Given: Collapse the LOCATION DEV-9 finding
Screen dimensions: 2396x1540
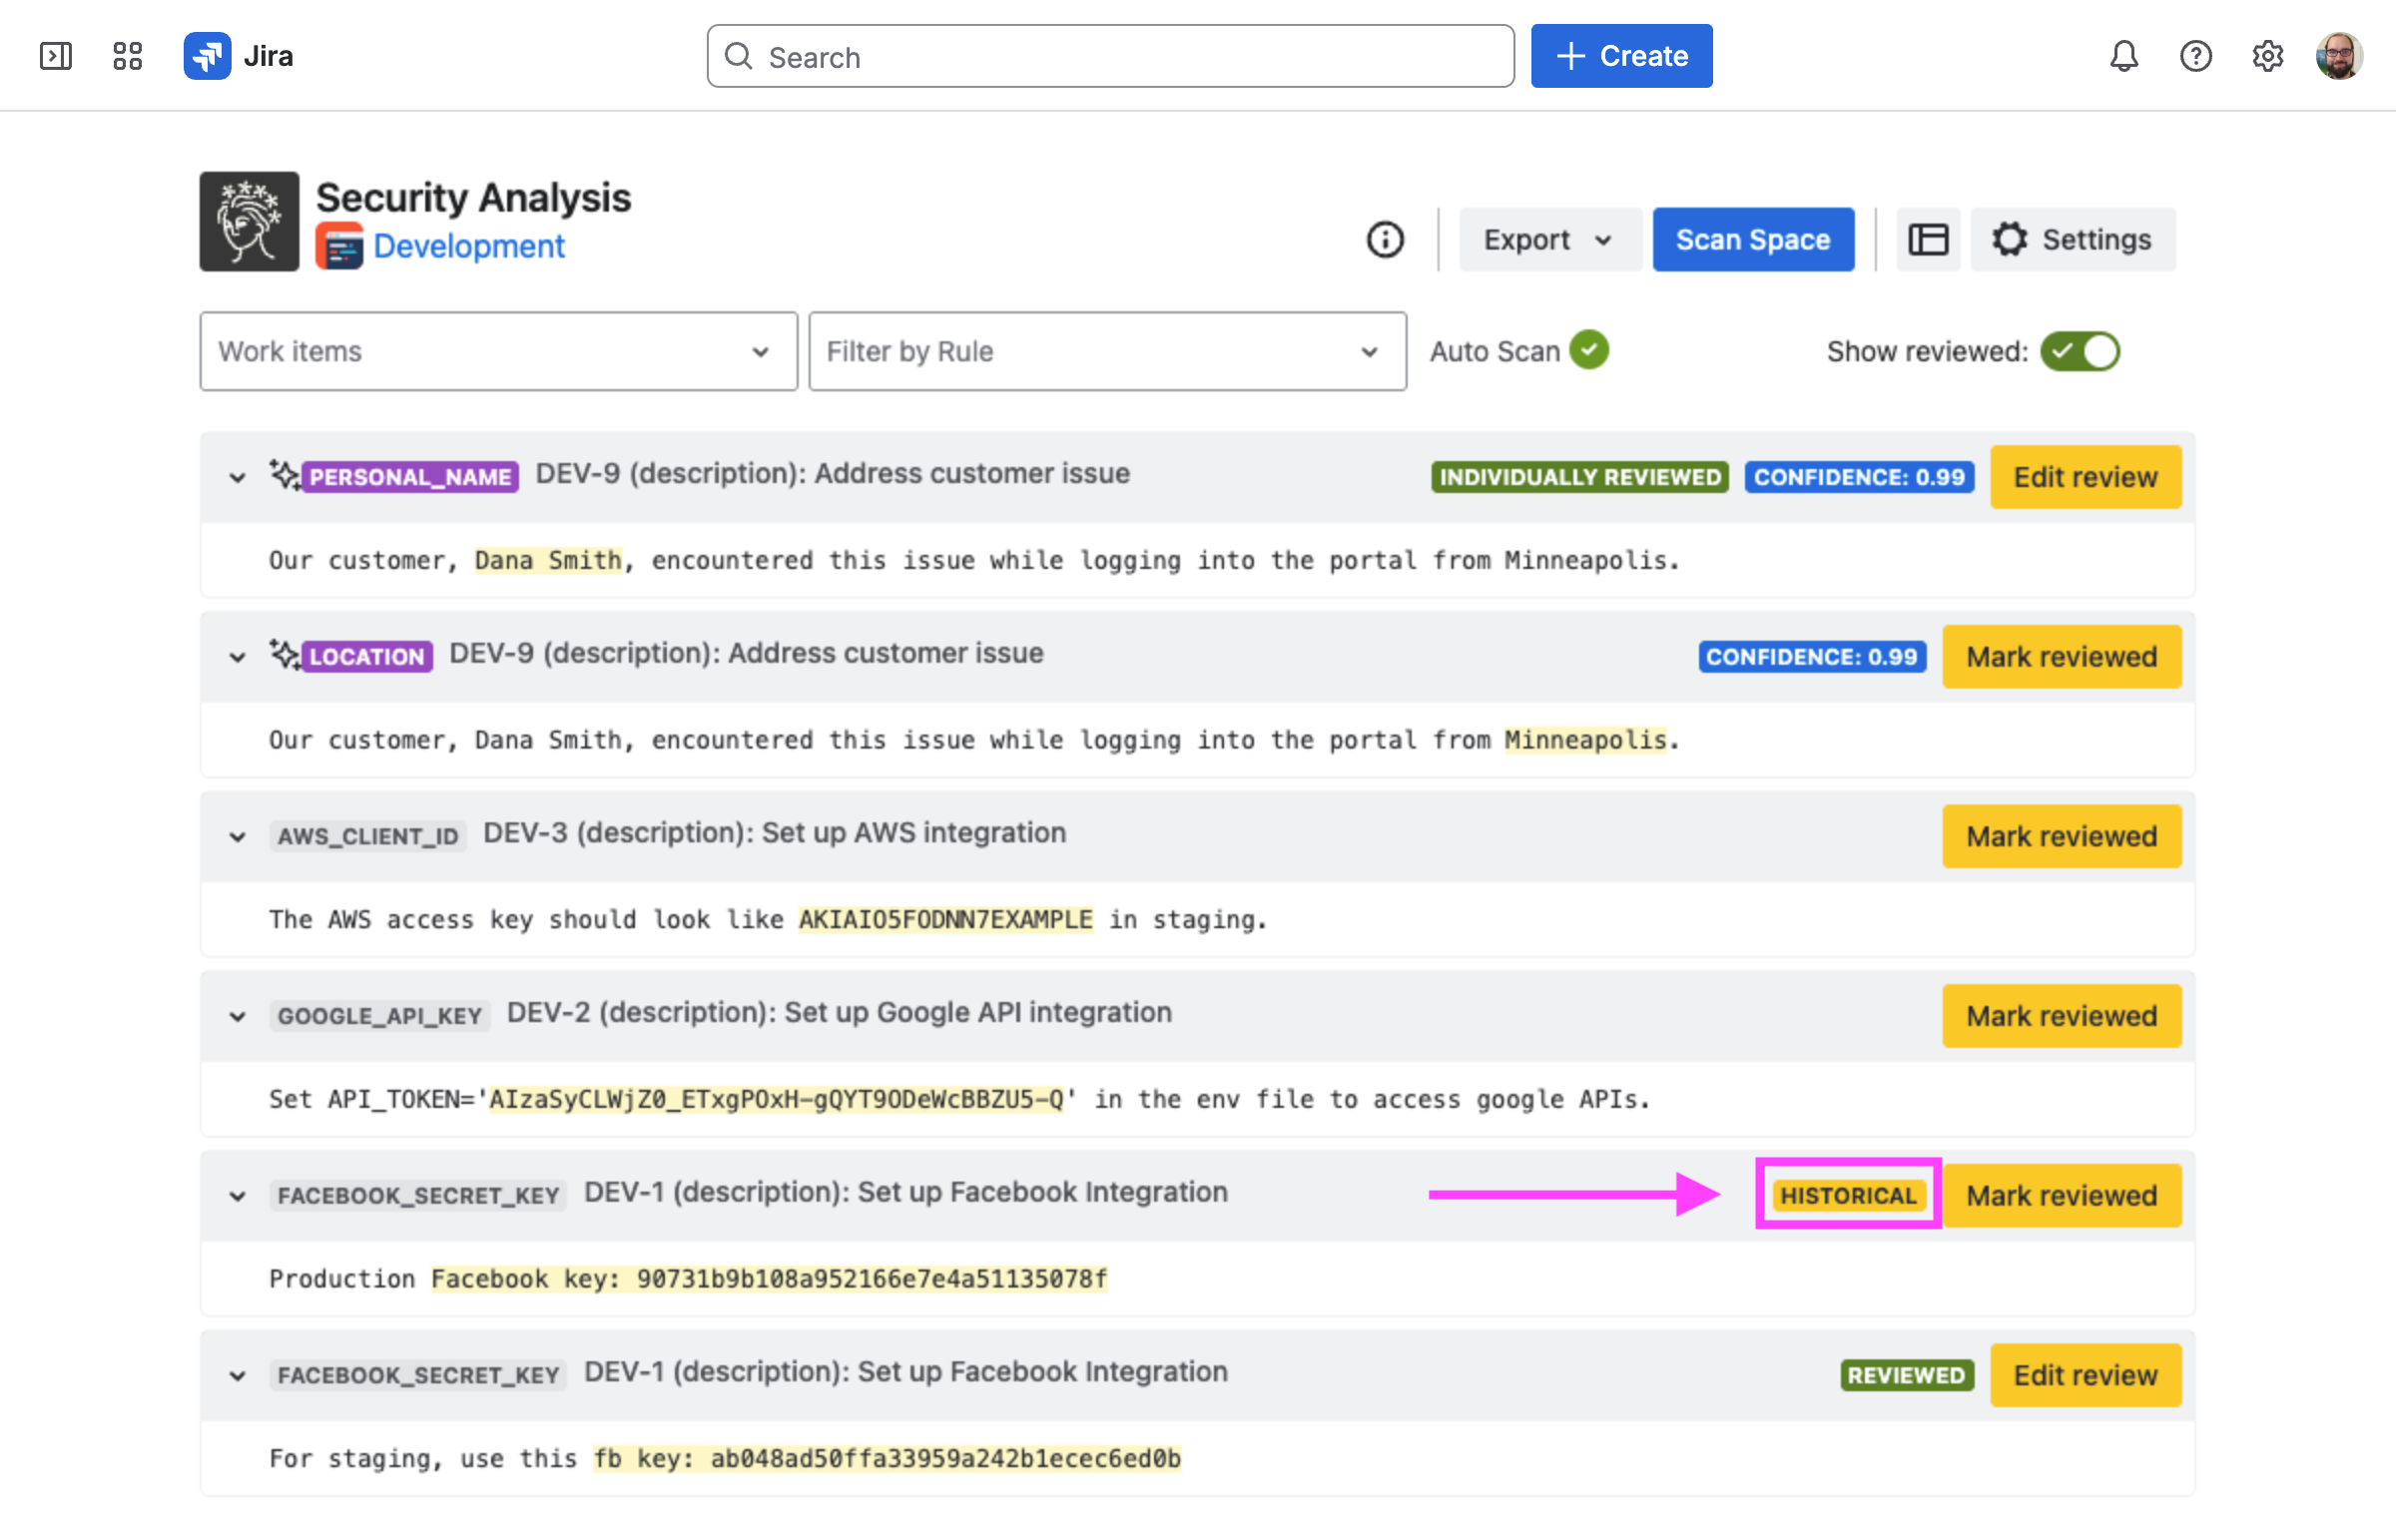Looking at the screenshot, I should click(237, 657).
